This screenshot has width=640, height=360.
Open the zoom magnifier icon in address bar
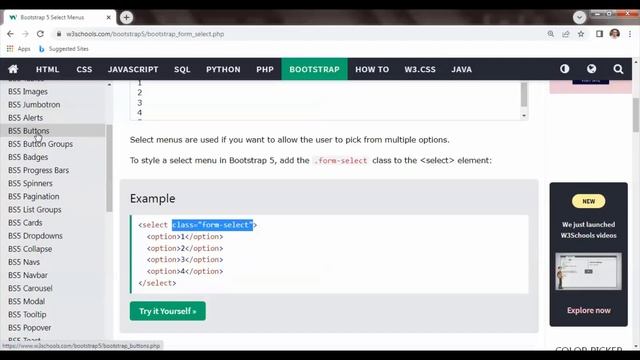point(551,34)
